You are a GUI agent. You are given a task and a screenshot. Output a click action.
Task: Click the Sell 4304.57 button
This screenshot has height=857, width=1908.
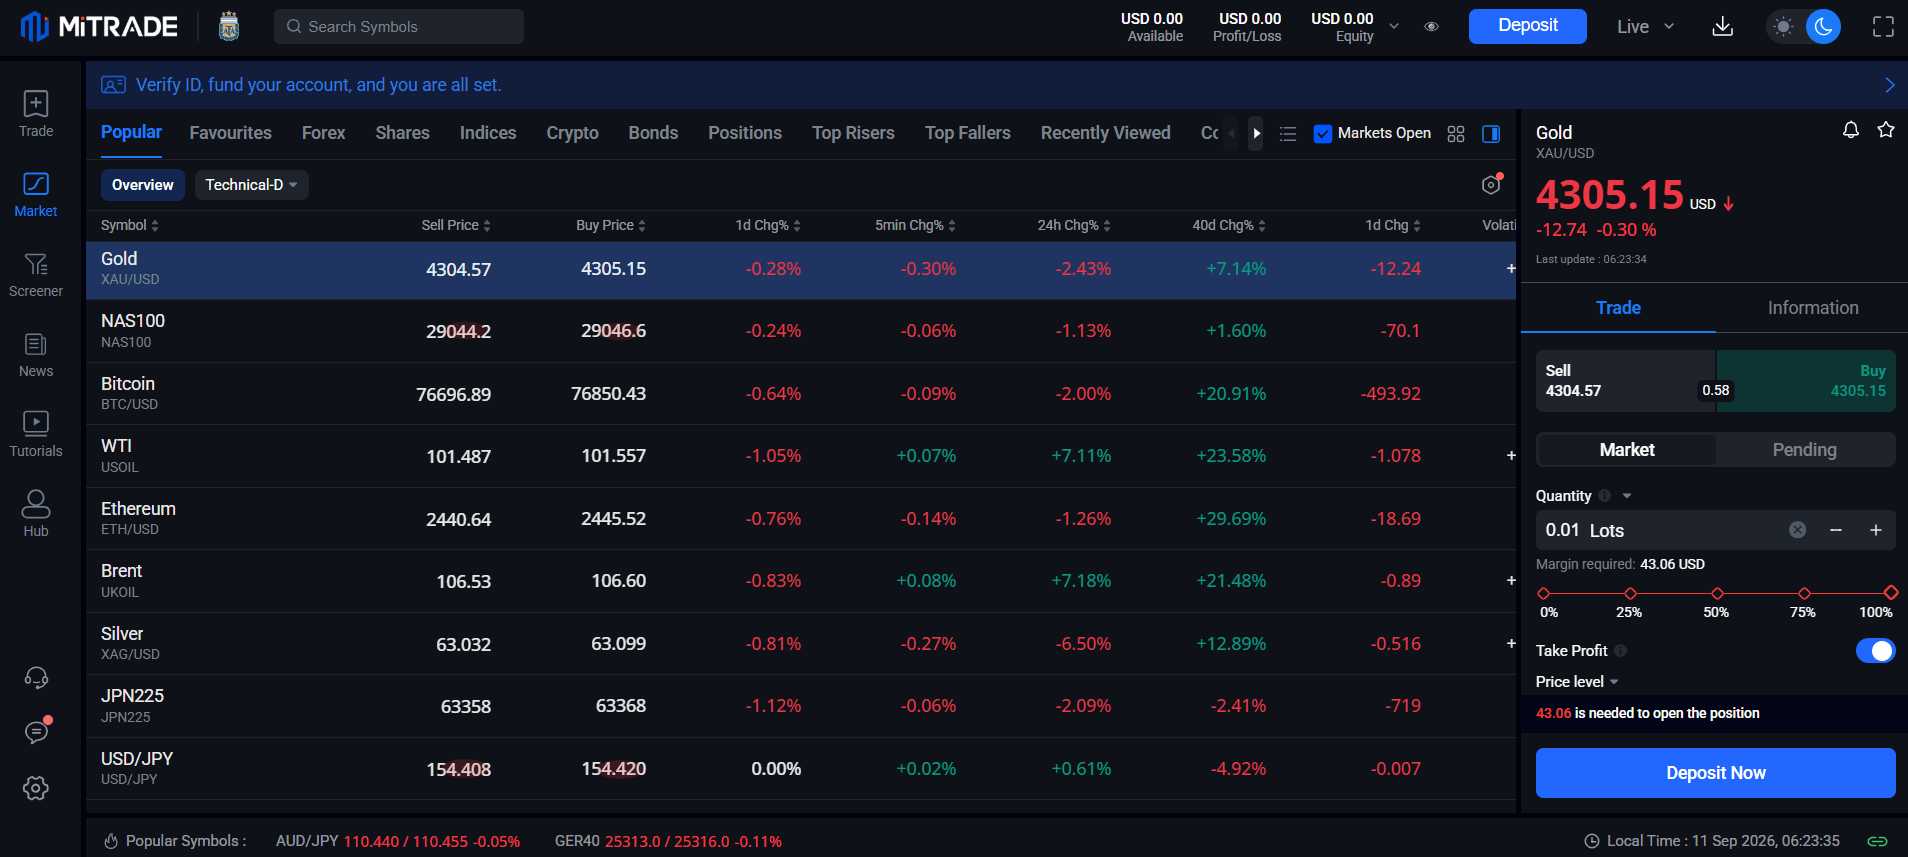click(1625, 381)
